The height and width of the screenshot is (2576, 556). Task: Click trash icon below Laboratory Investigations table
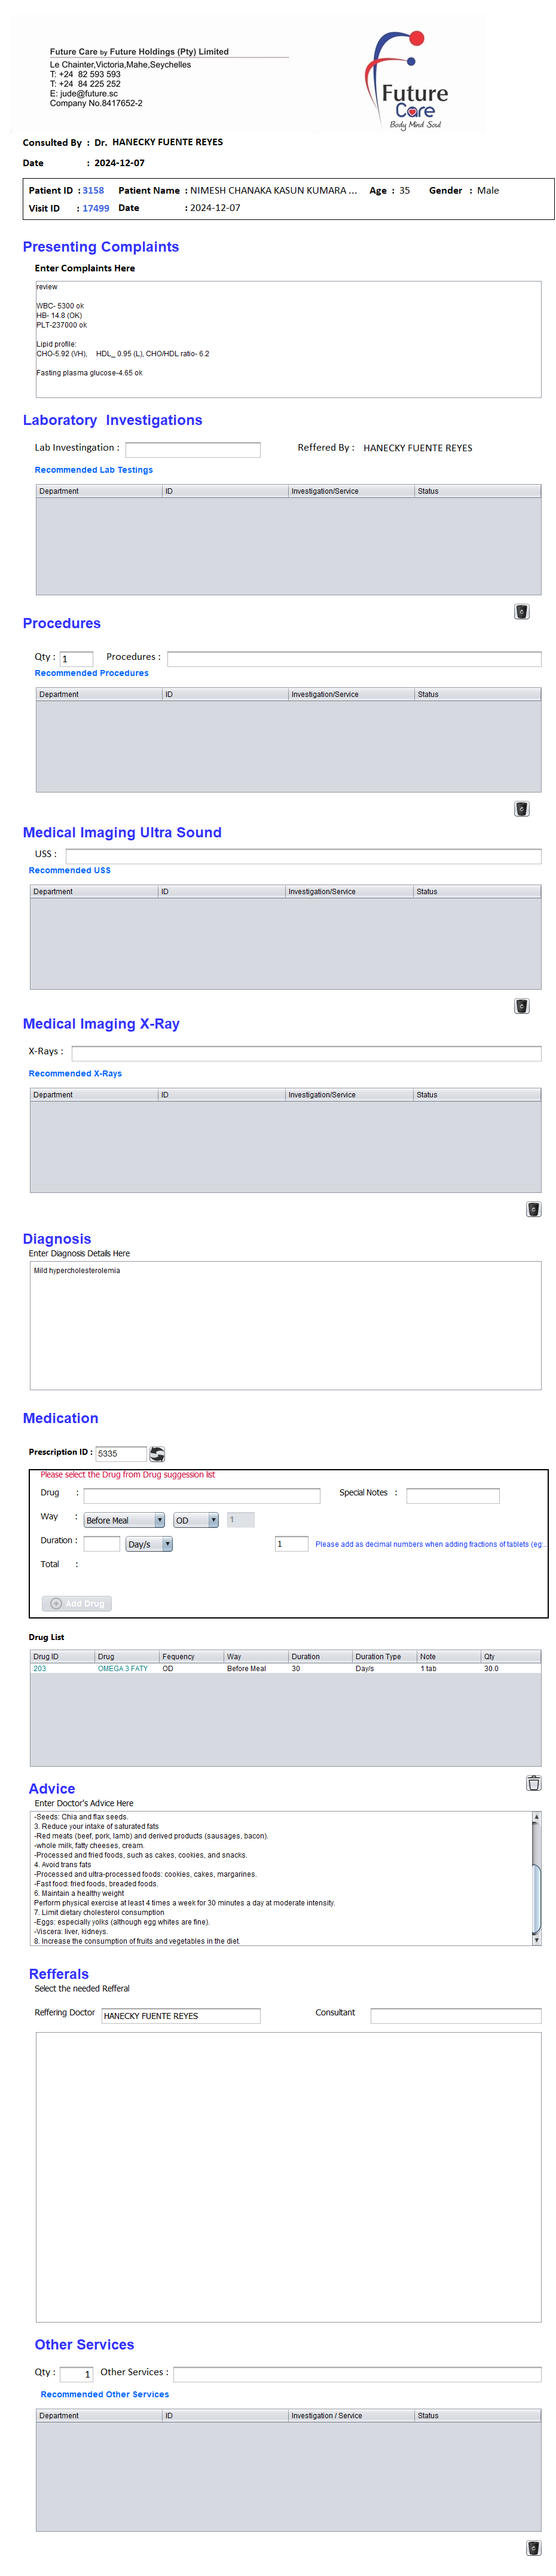tap(521, 611)
